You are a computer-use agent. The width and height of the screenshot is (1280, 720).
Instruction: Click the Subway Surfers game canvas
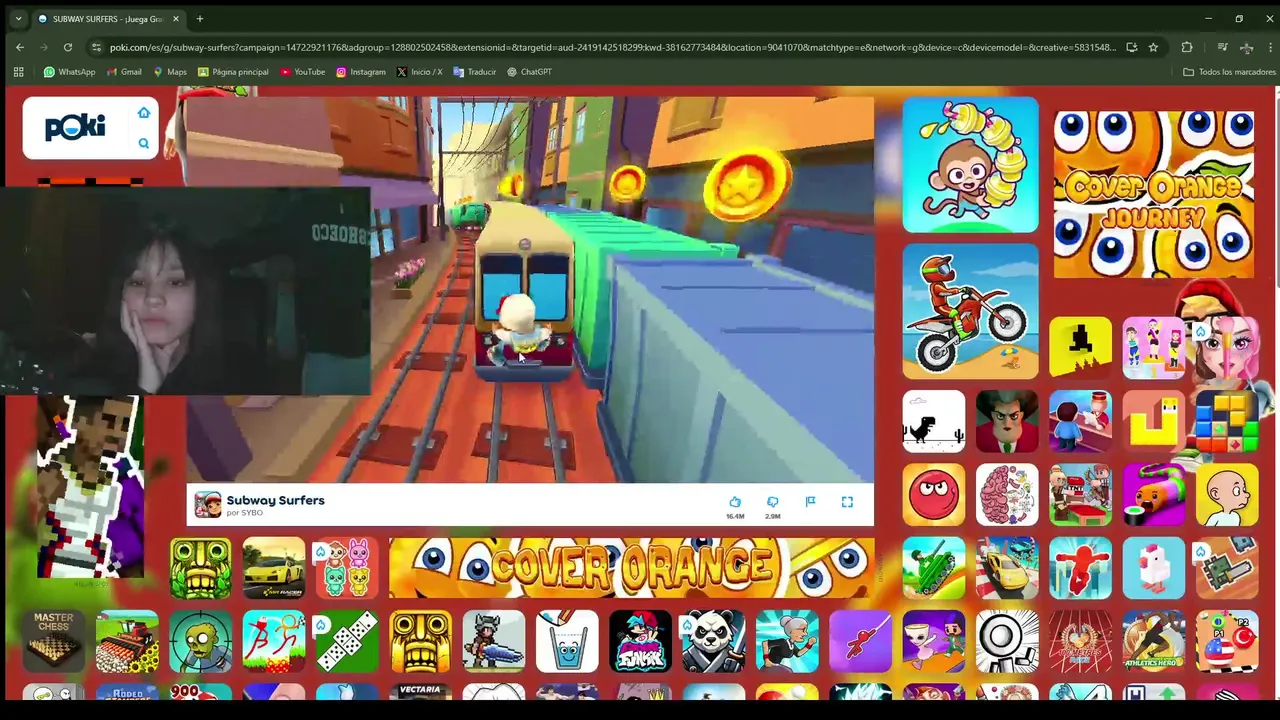click(x=530, y=290)
